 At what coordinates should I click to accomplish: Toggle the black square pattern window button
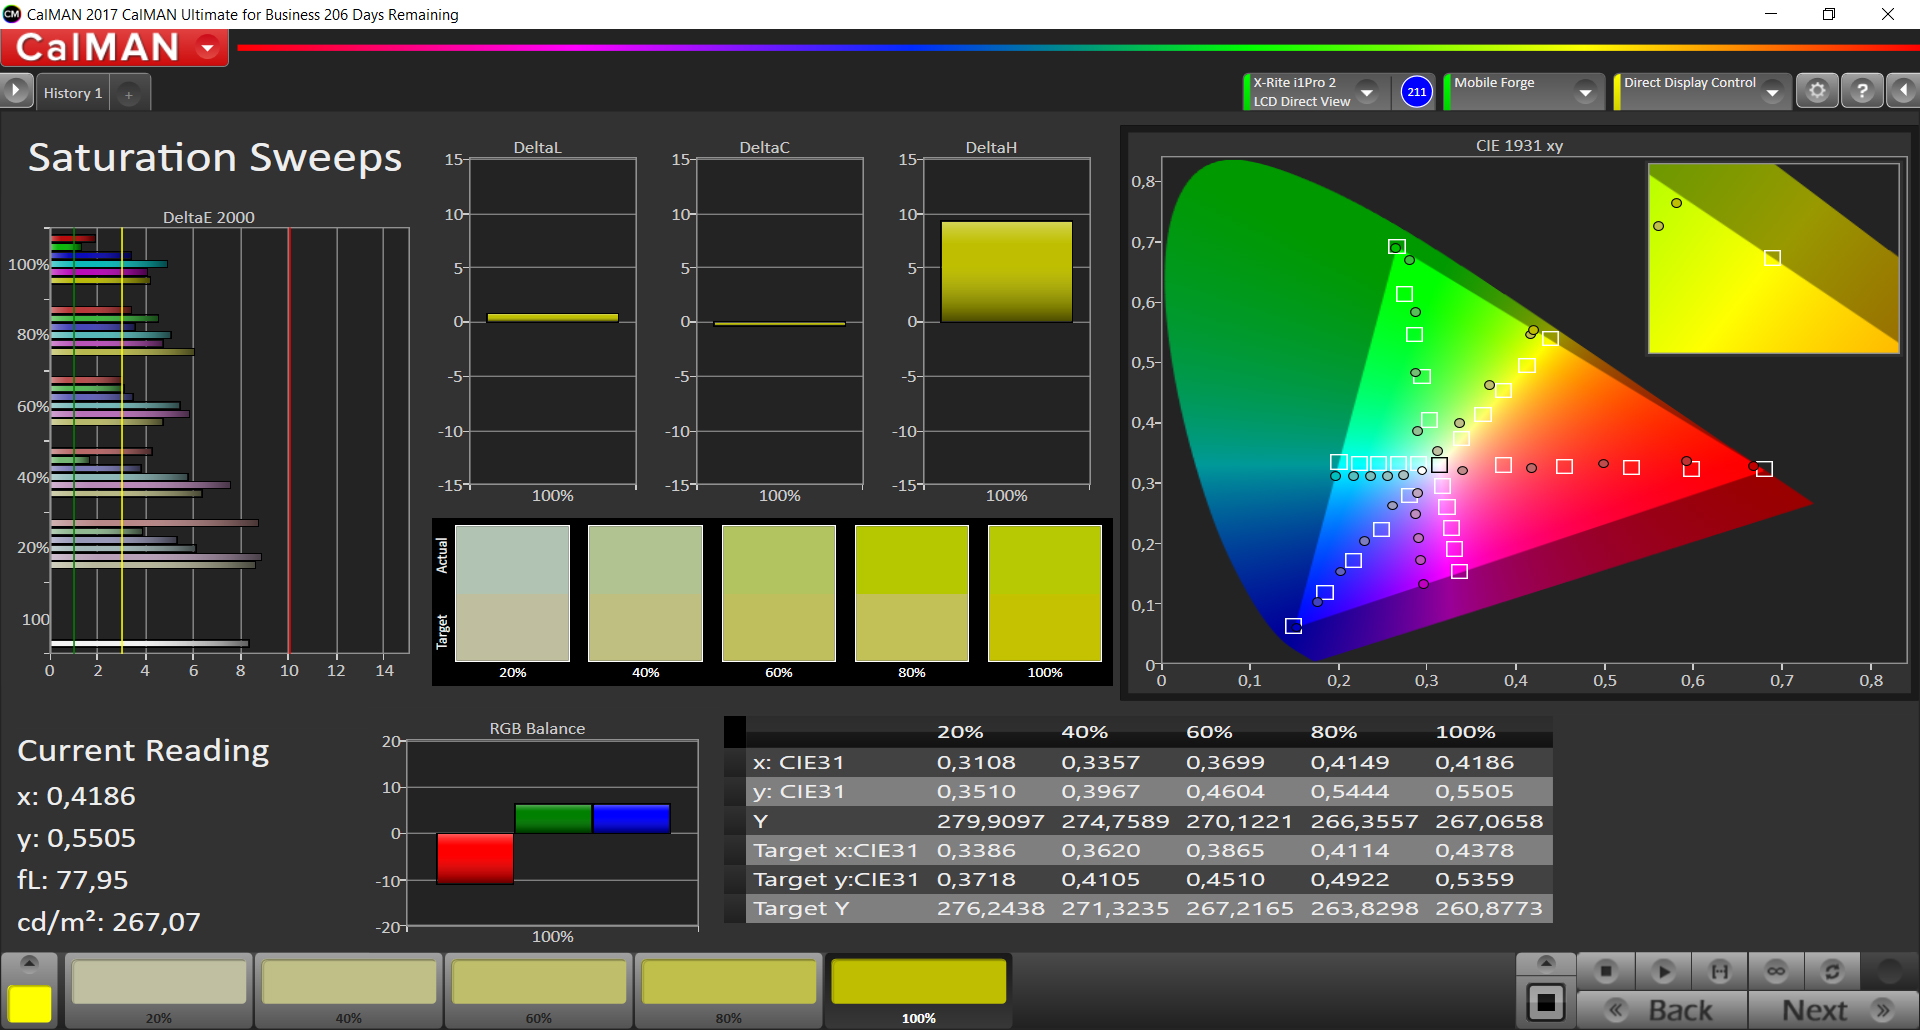(1546, 1001)
